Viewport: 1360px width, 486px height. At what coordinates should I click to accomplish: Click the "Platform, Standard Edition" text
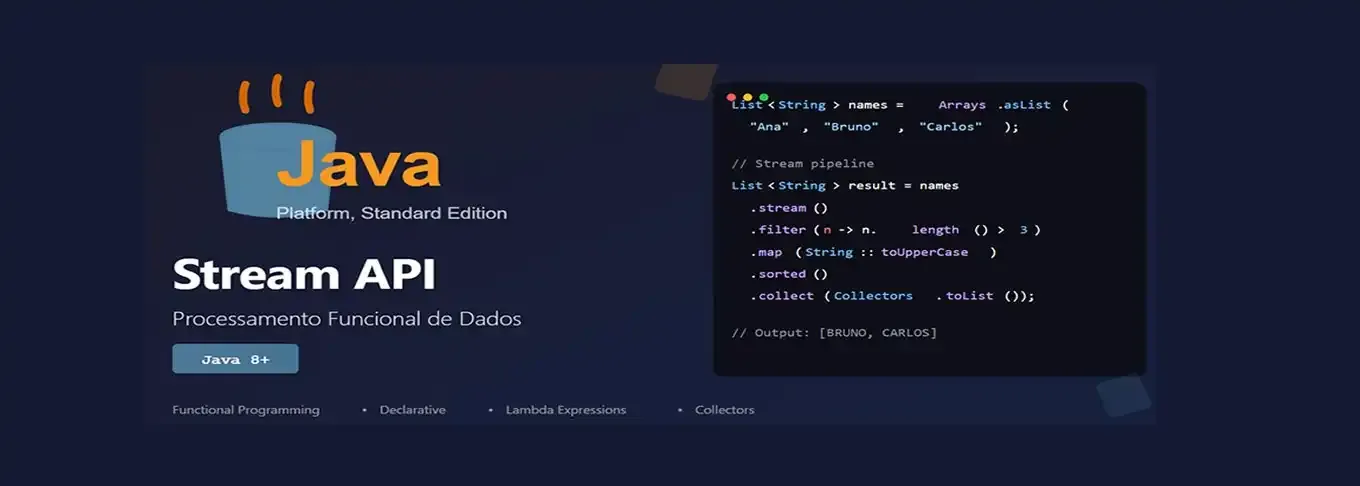click(391, 213)
